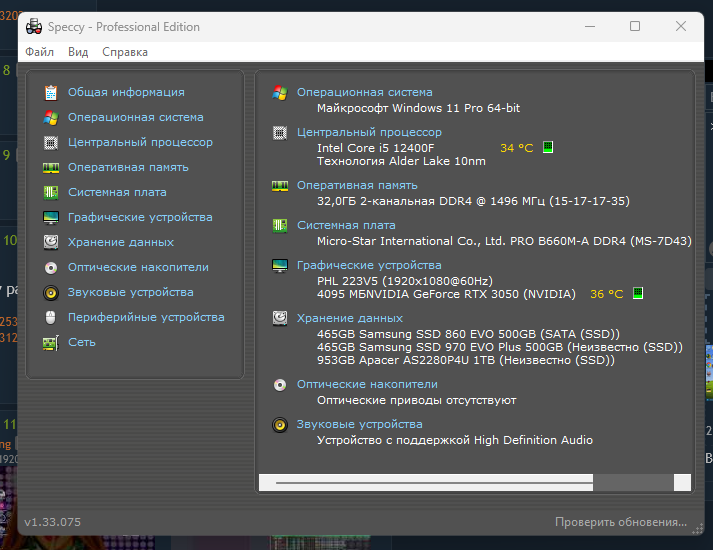Screen dimensions: 713x550
Task: Click the horizontal scrollbar thumb in summary panel
Action: pyautogui.click(x=434, y=482)
